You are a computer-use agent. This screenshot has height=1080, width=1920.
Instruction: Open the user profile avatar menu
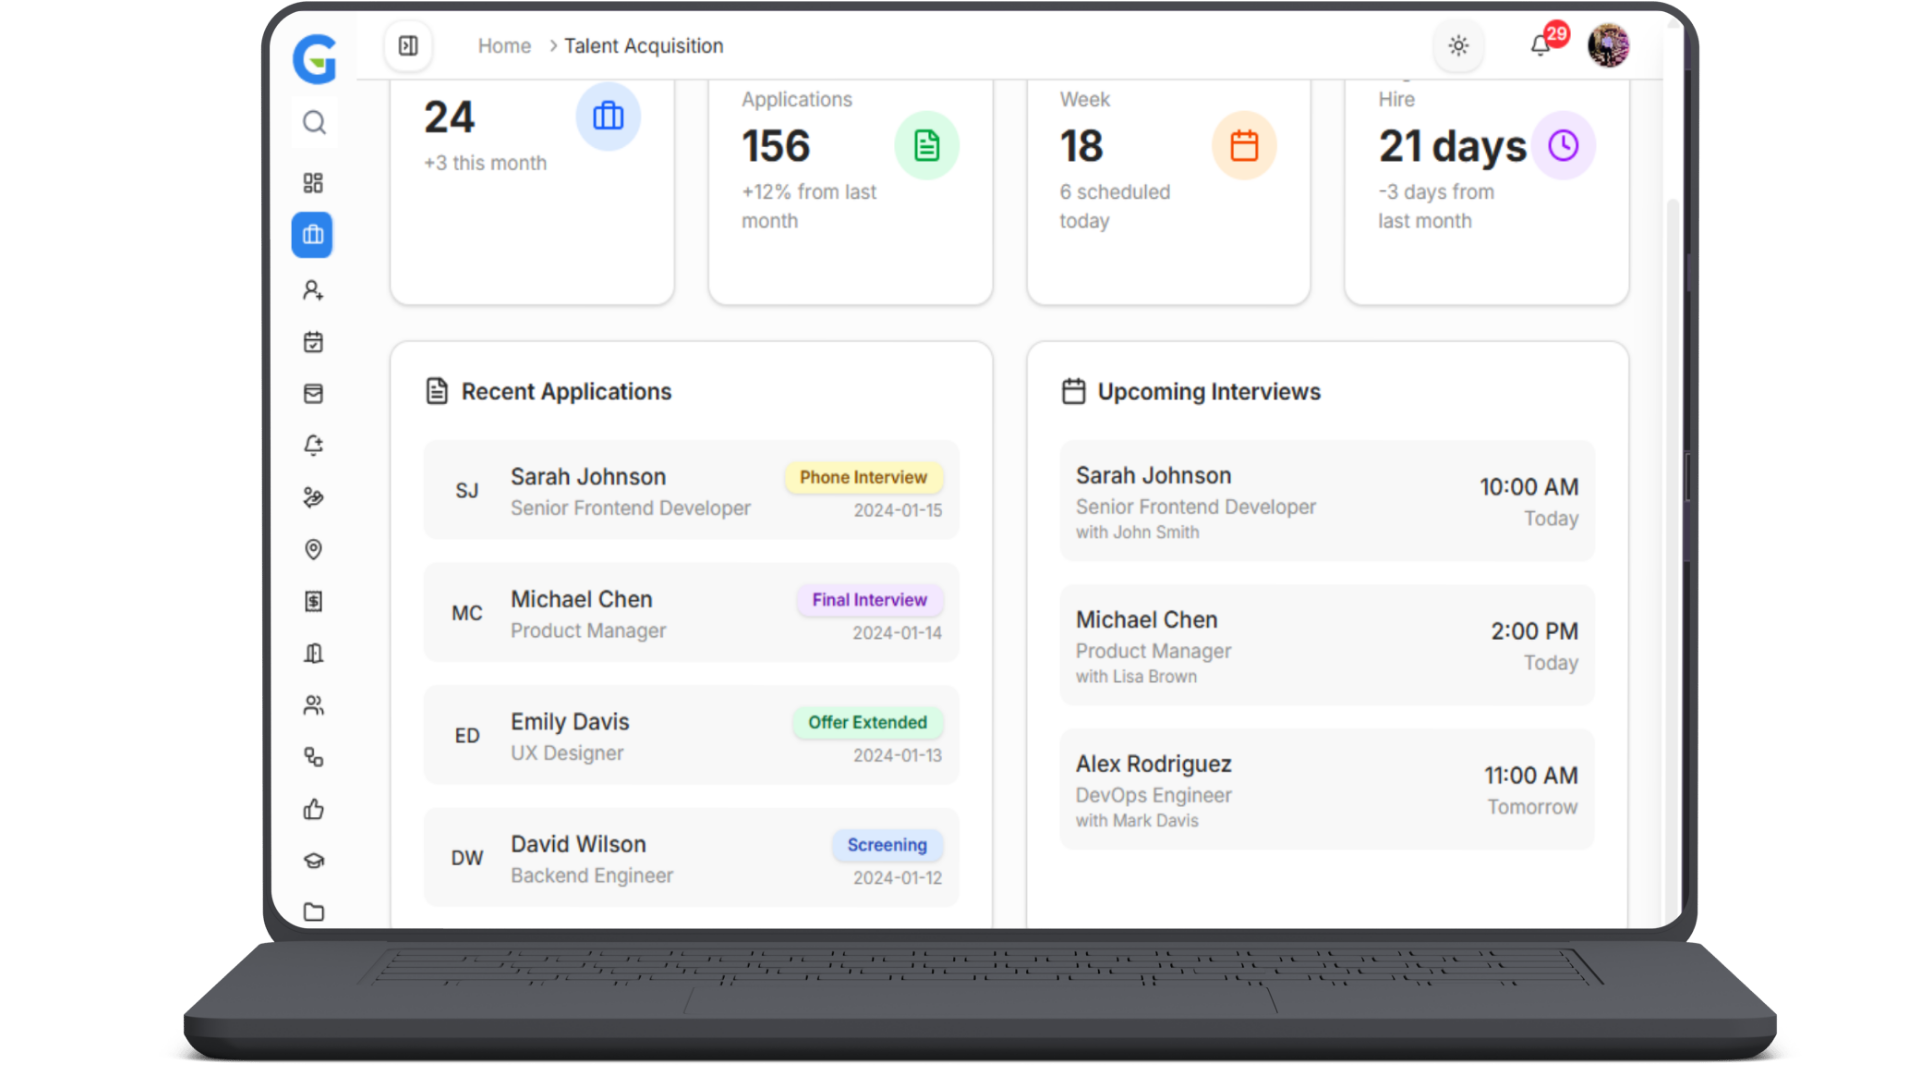pyautogui.click(x=1608, y=46)
